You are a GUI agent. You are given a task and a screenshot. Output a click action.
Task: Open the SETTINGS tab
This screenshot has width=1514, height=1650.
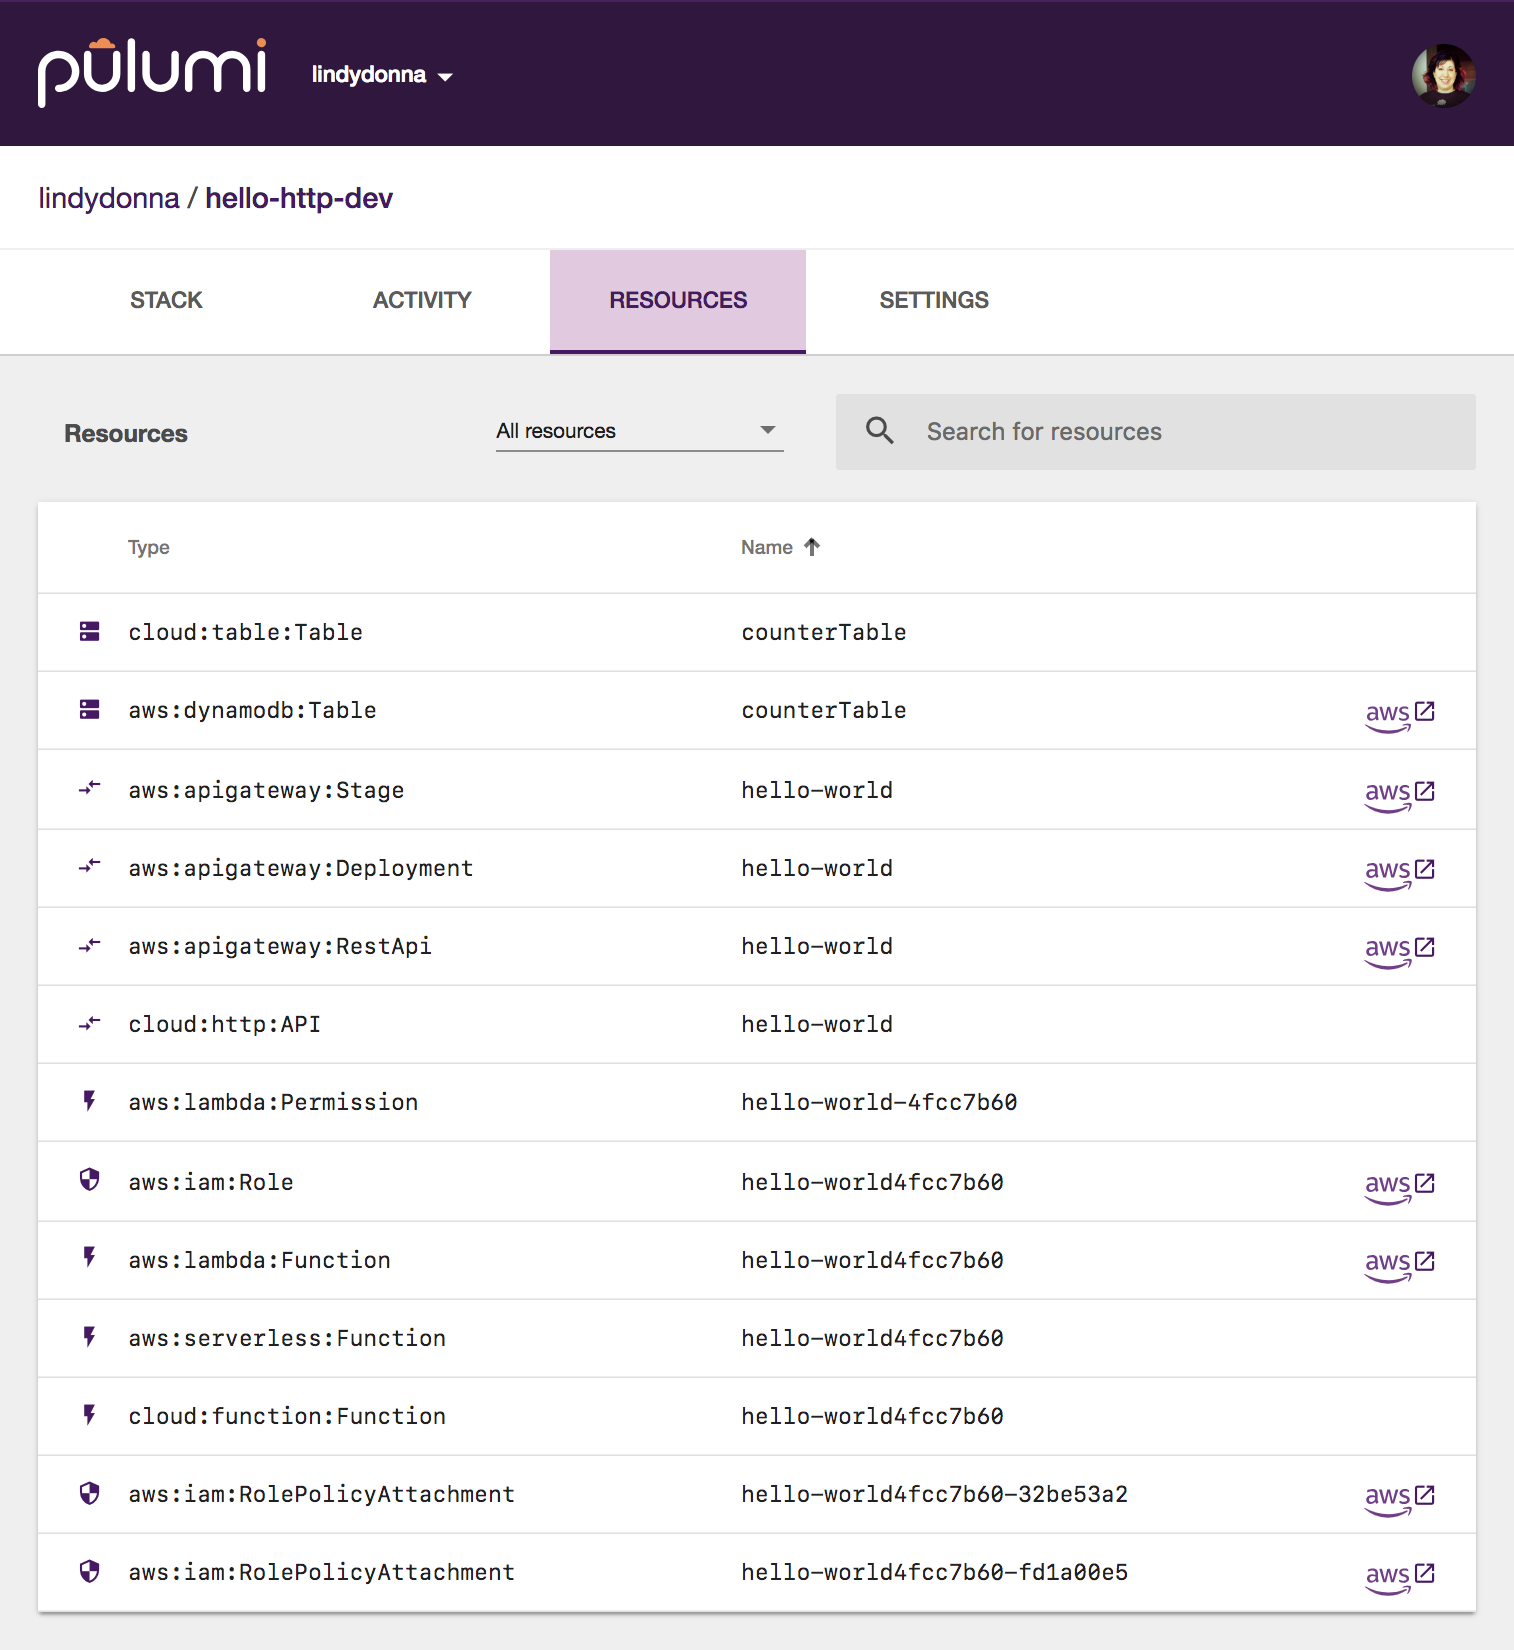tap(933, 300)
